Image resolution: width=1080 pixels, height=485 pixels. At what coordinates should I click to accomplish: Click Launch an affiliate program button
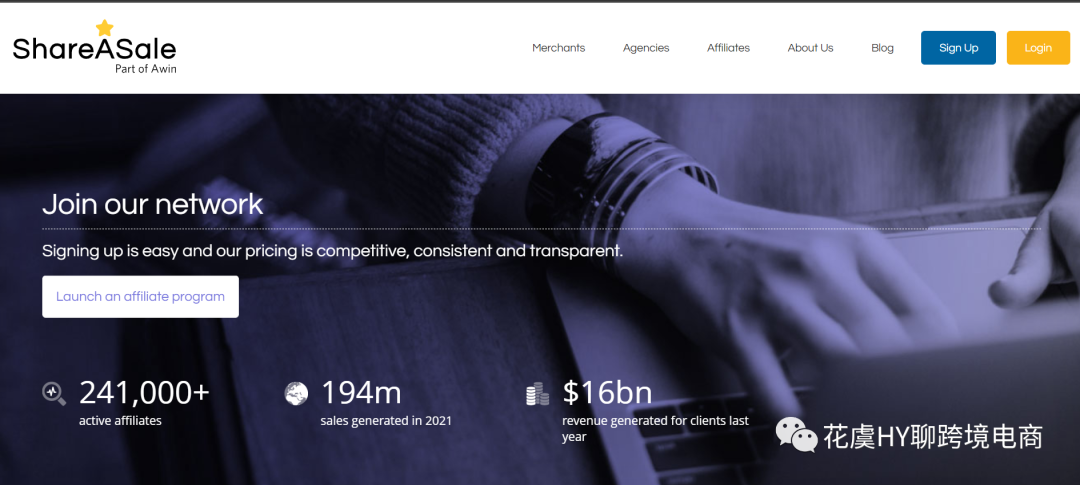(x=140, y=297)
